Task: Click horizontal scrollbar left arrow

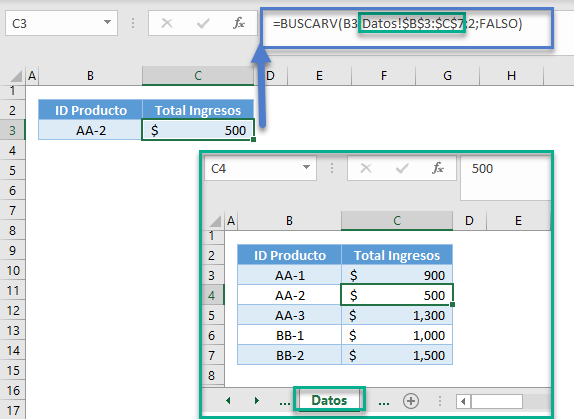Action: pos(463,401)
